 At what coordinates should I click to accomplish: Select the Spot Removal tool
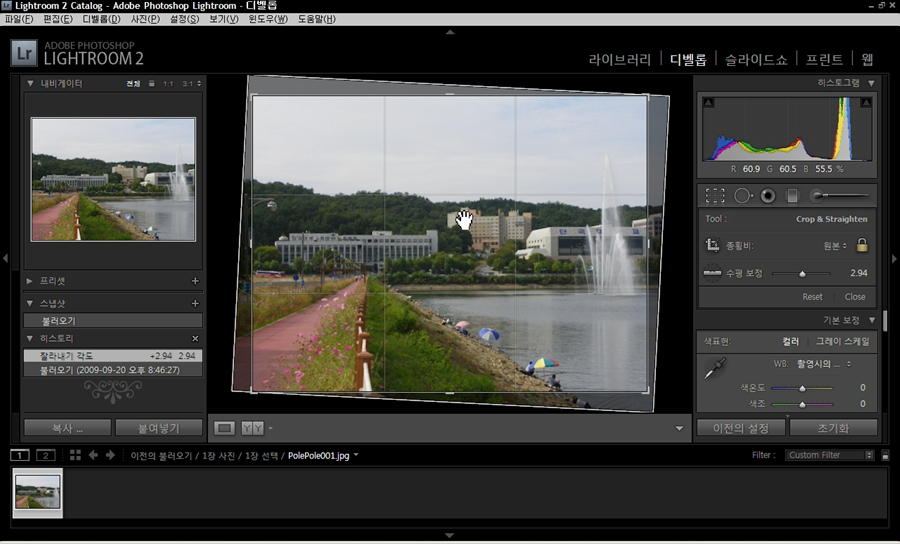pyautogui.click(x=742, y=196)
